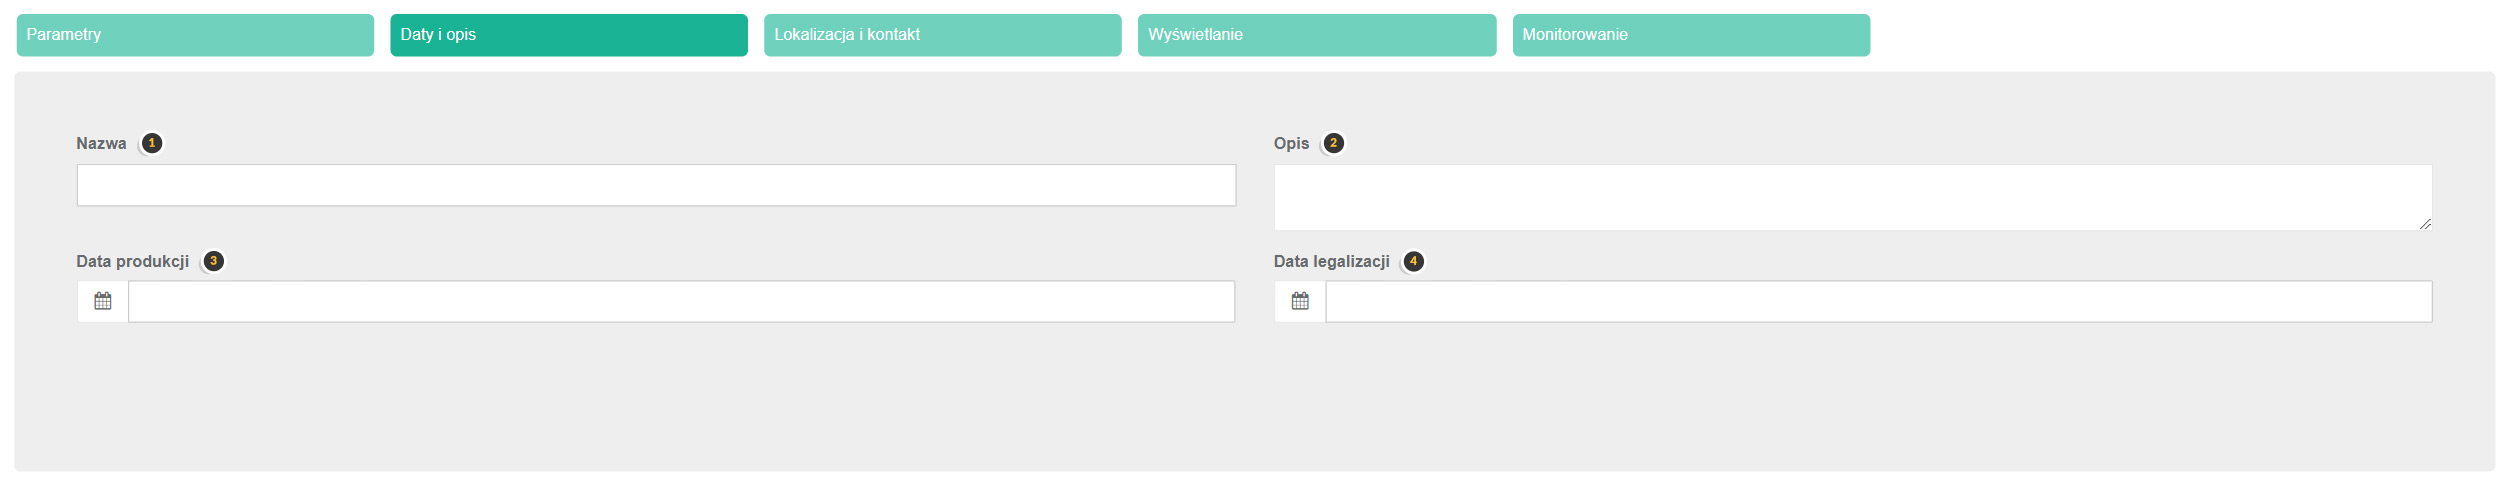2513x484 pixels.
Task: Open calendar picker for Data produkcji
Action: 103,301
